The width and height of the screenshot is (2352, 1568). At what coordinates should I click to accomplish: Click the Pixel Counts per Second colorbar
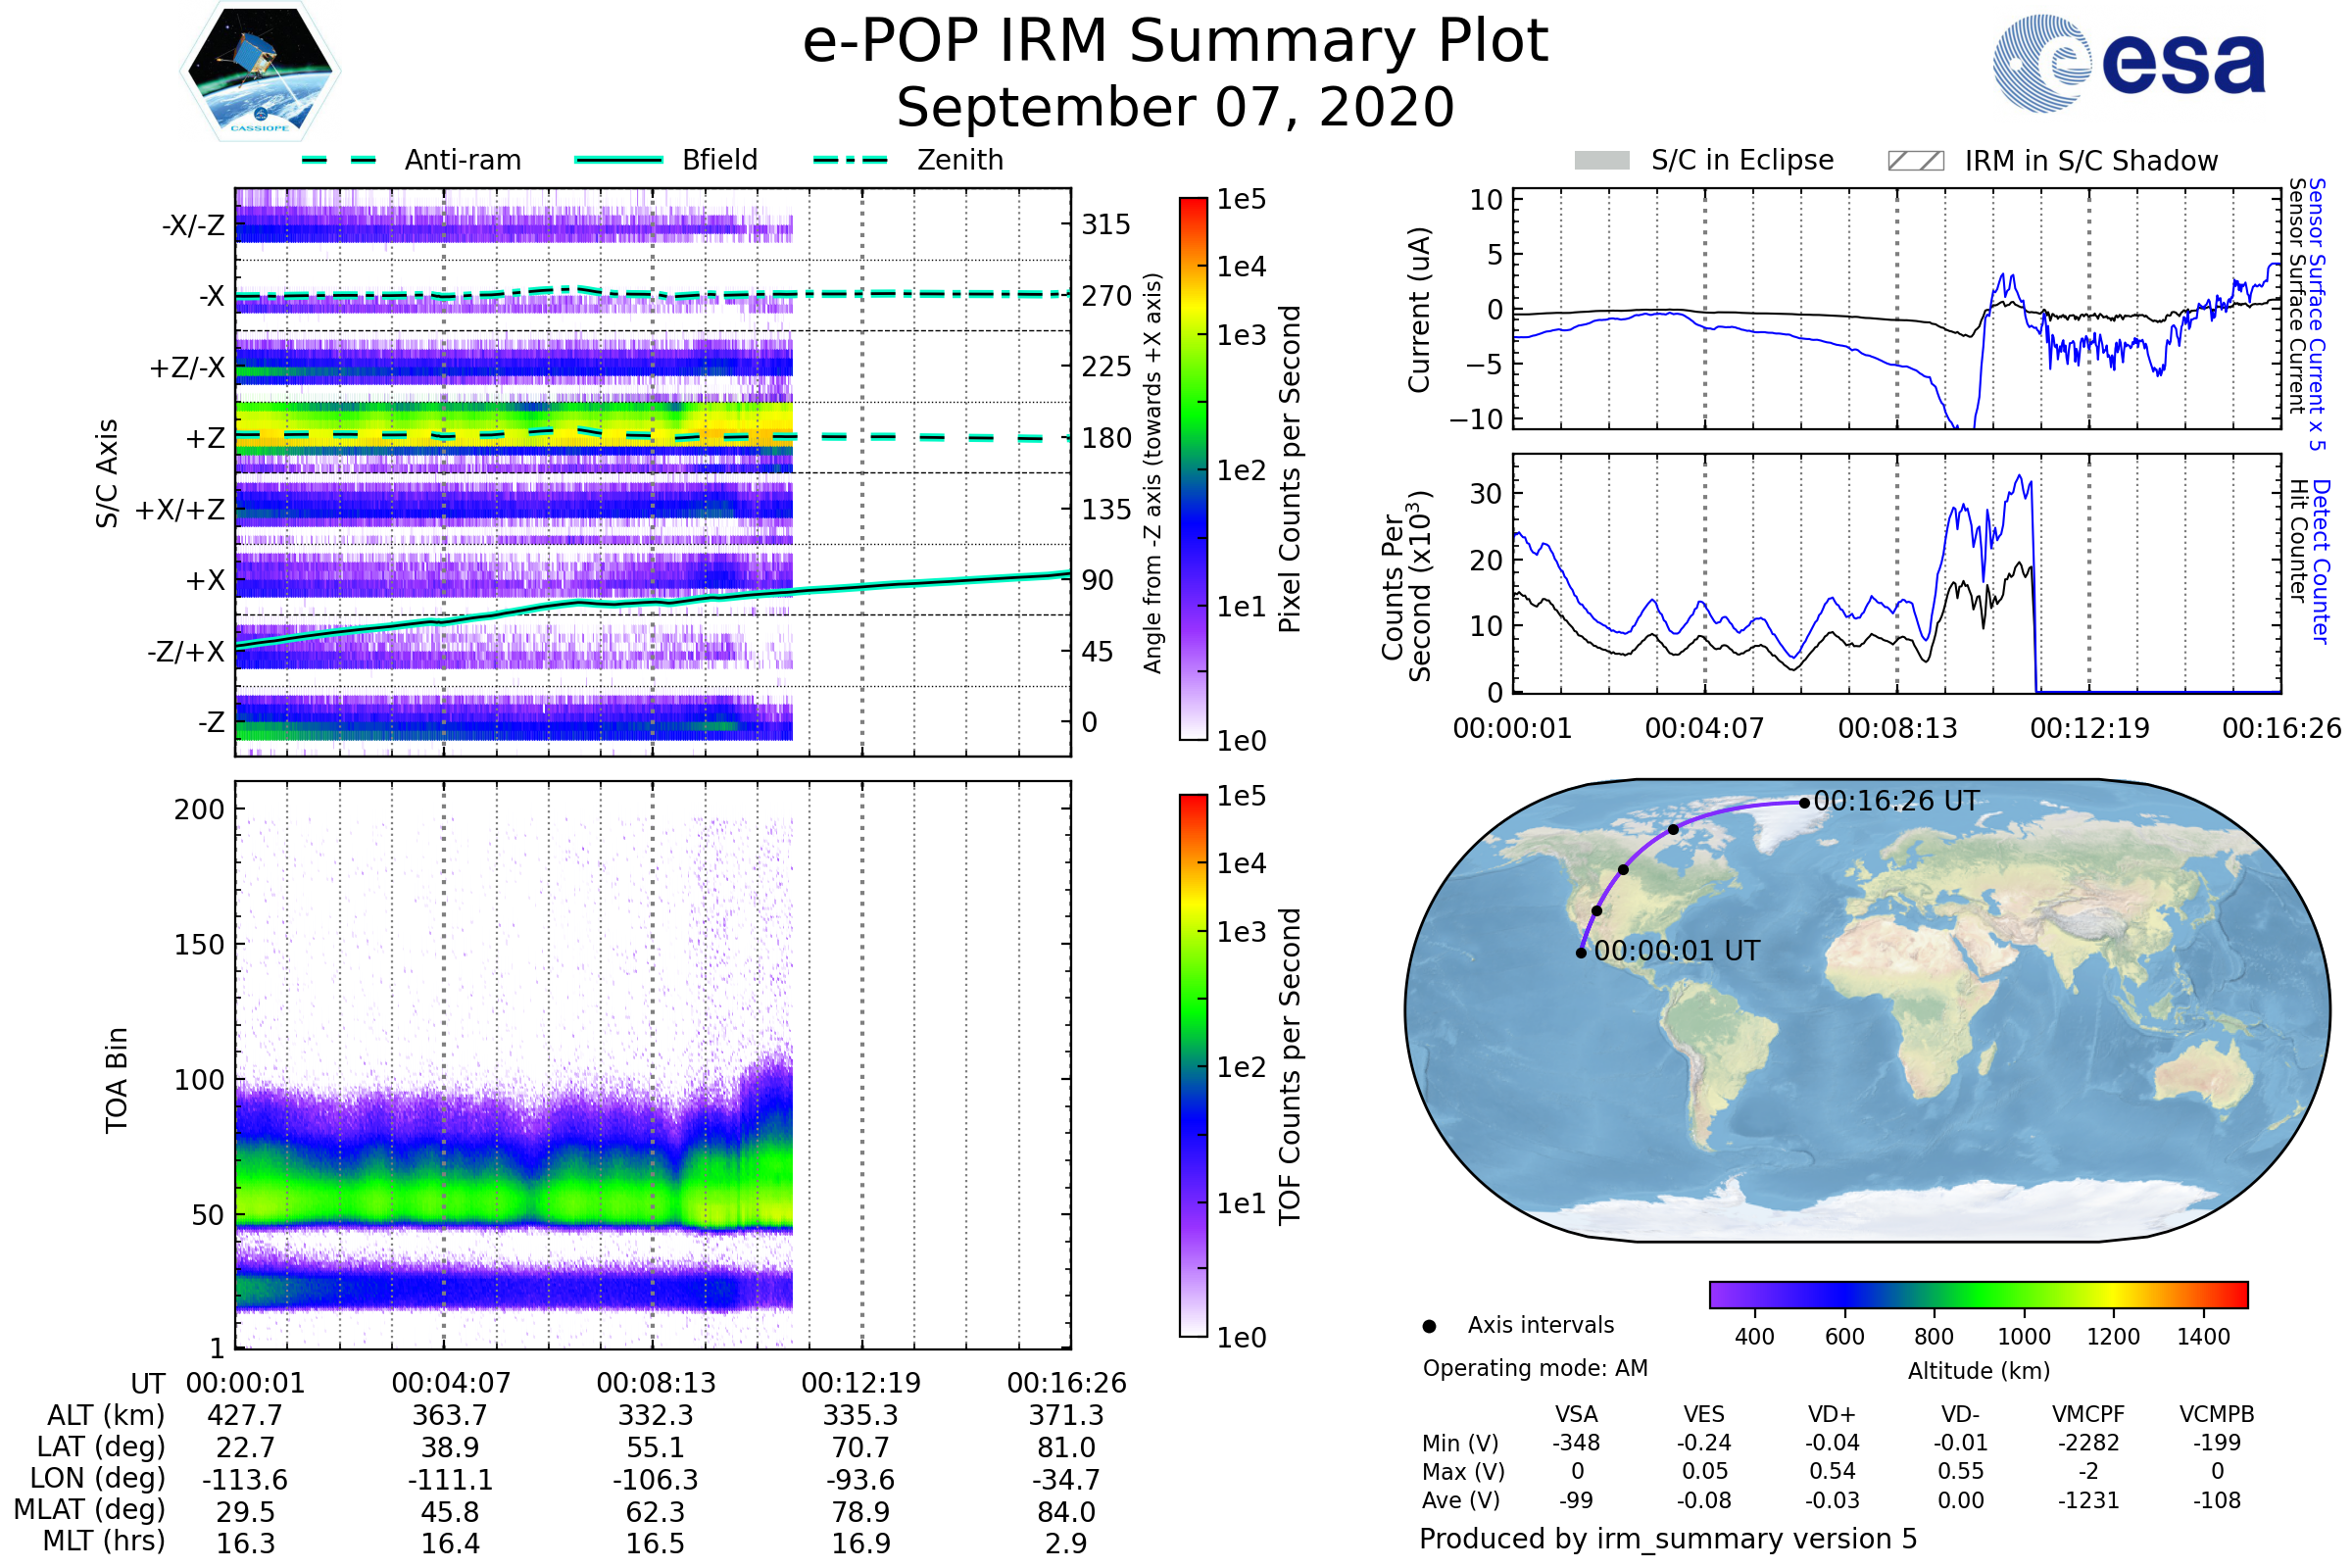(x=1193, y=468)
